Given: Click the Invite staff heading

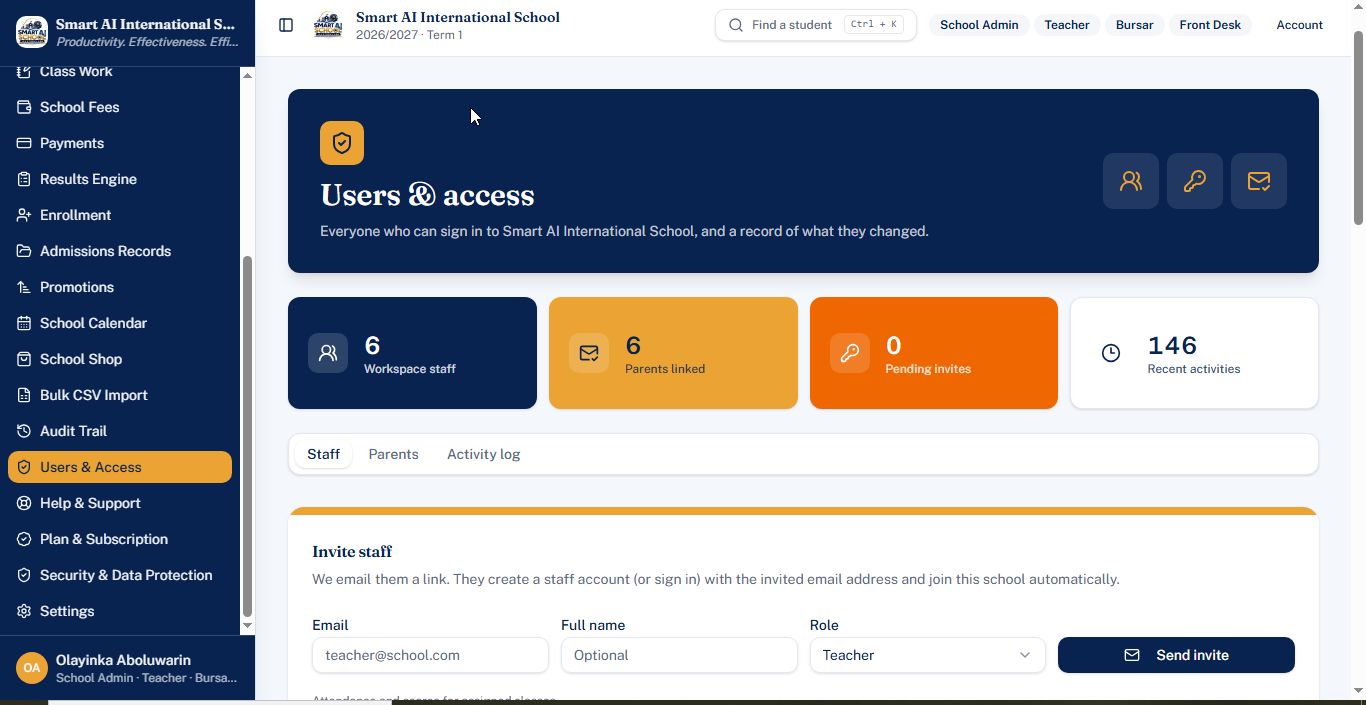Looking at the screenshot, I should pyautogui.click(x=352, y=551).
